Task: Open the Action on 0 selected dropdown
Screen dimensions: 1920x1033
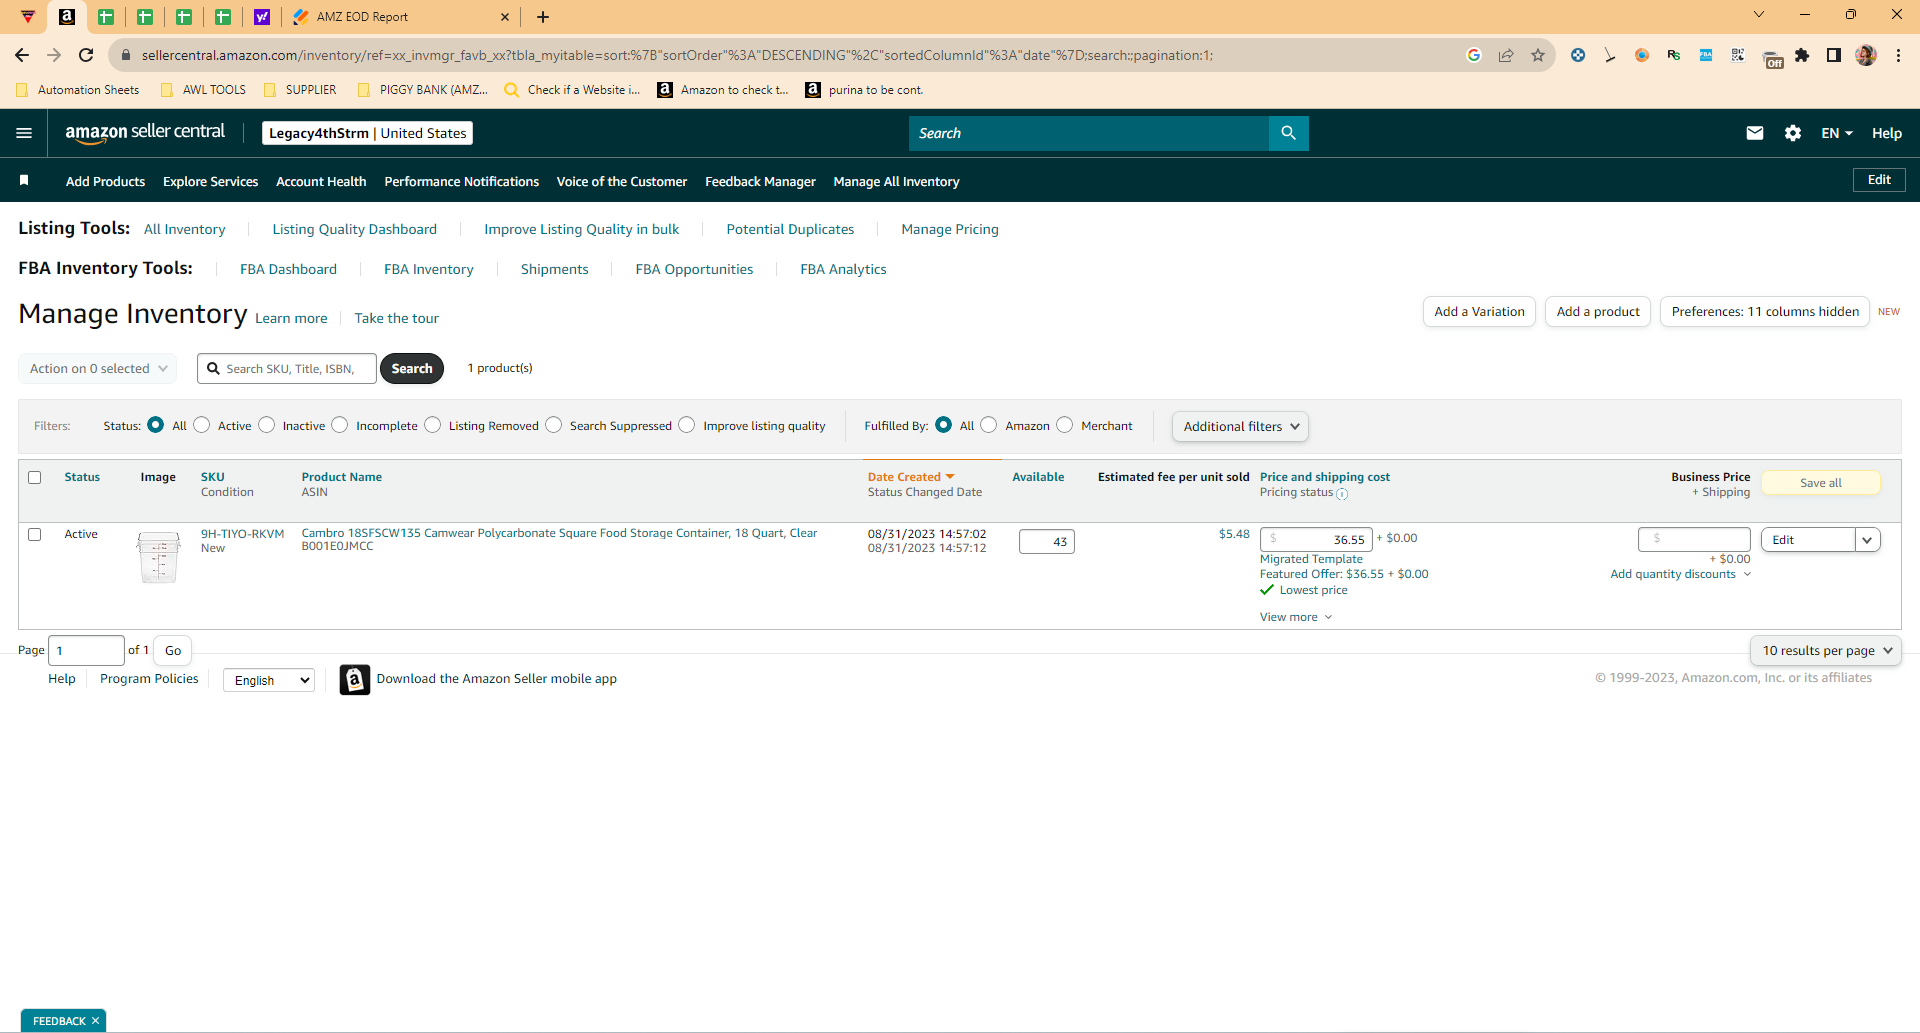Action: point(98,368)
